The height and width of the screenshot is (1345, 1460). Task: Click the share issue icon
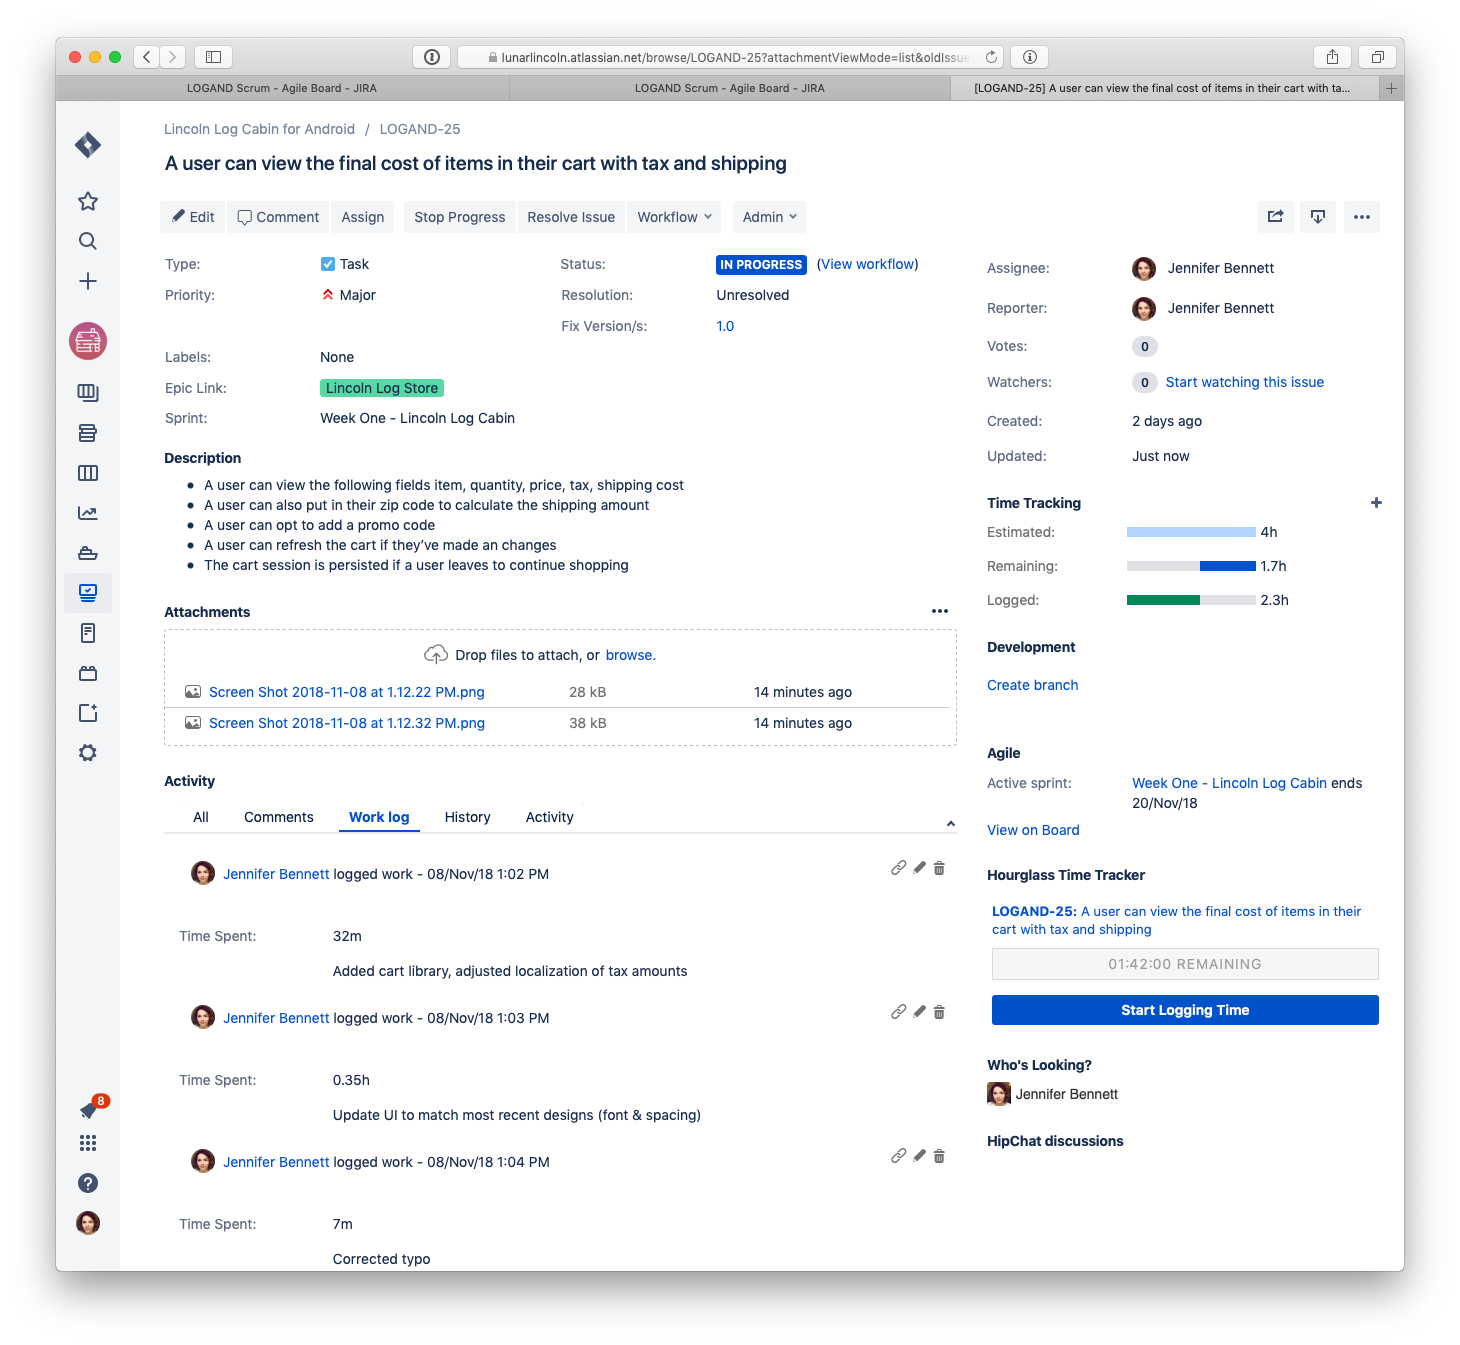click(x=1276, y=217)
